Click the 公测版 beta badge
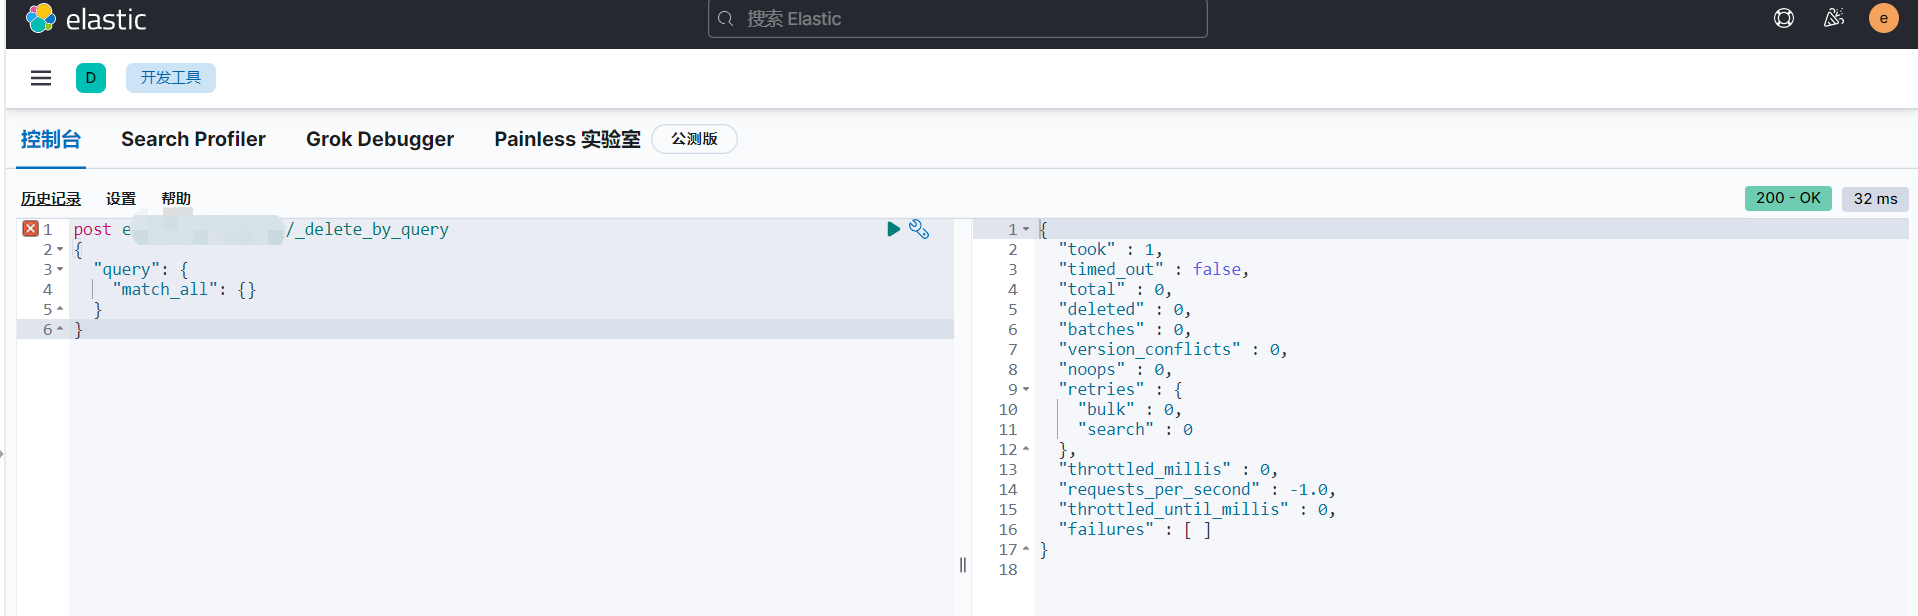 tap(694, 139)
